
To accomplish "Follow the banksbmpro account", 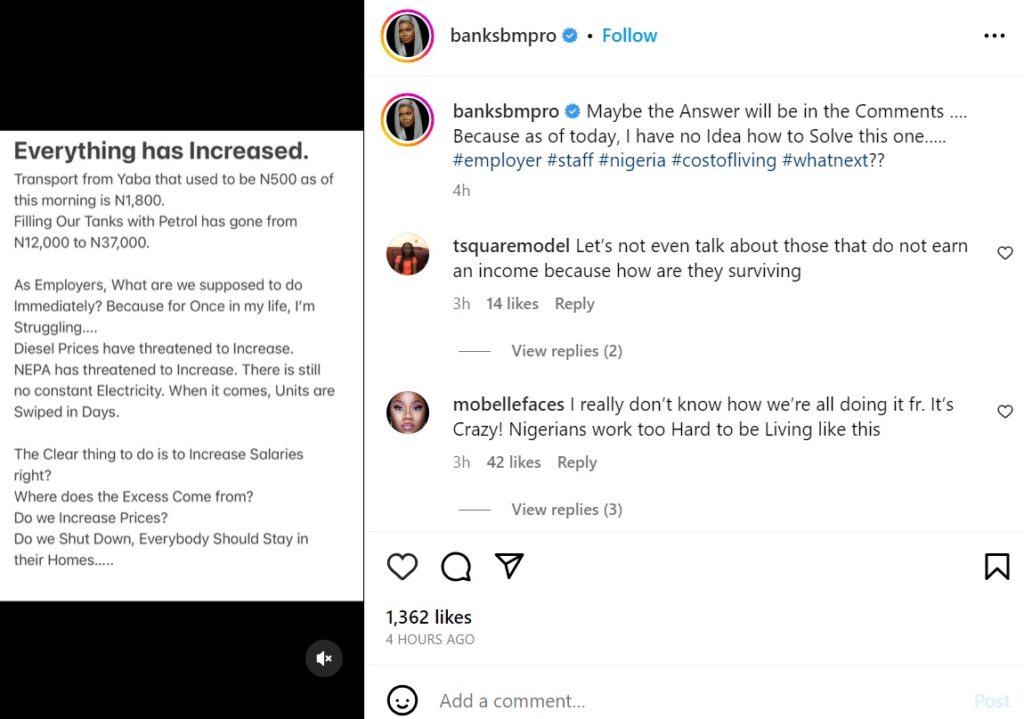I will coord(629,36).
